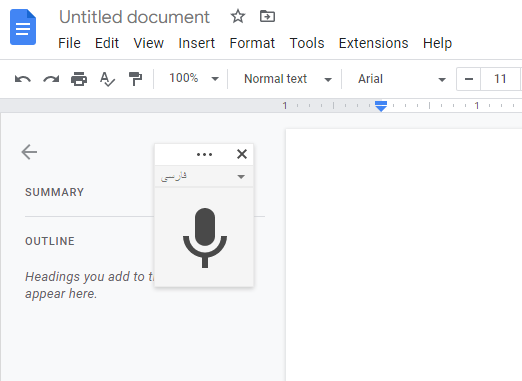Open the View menu
Viewport: 522px width, 381px height.
[149, 43]
